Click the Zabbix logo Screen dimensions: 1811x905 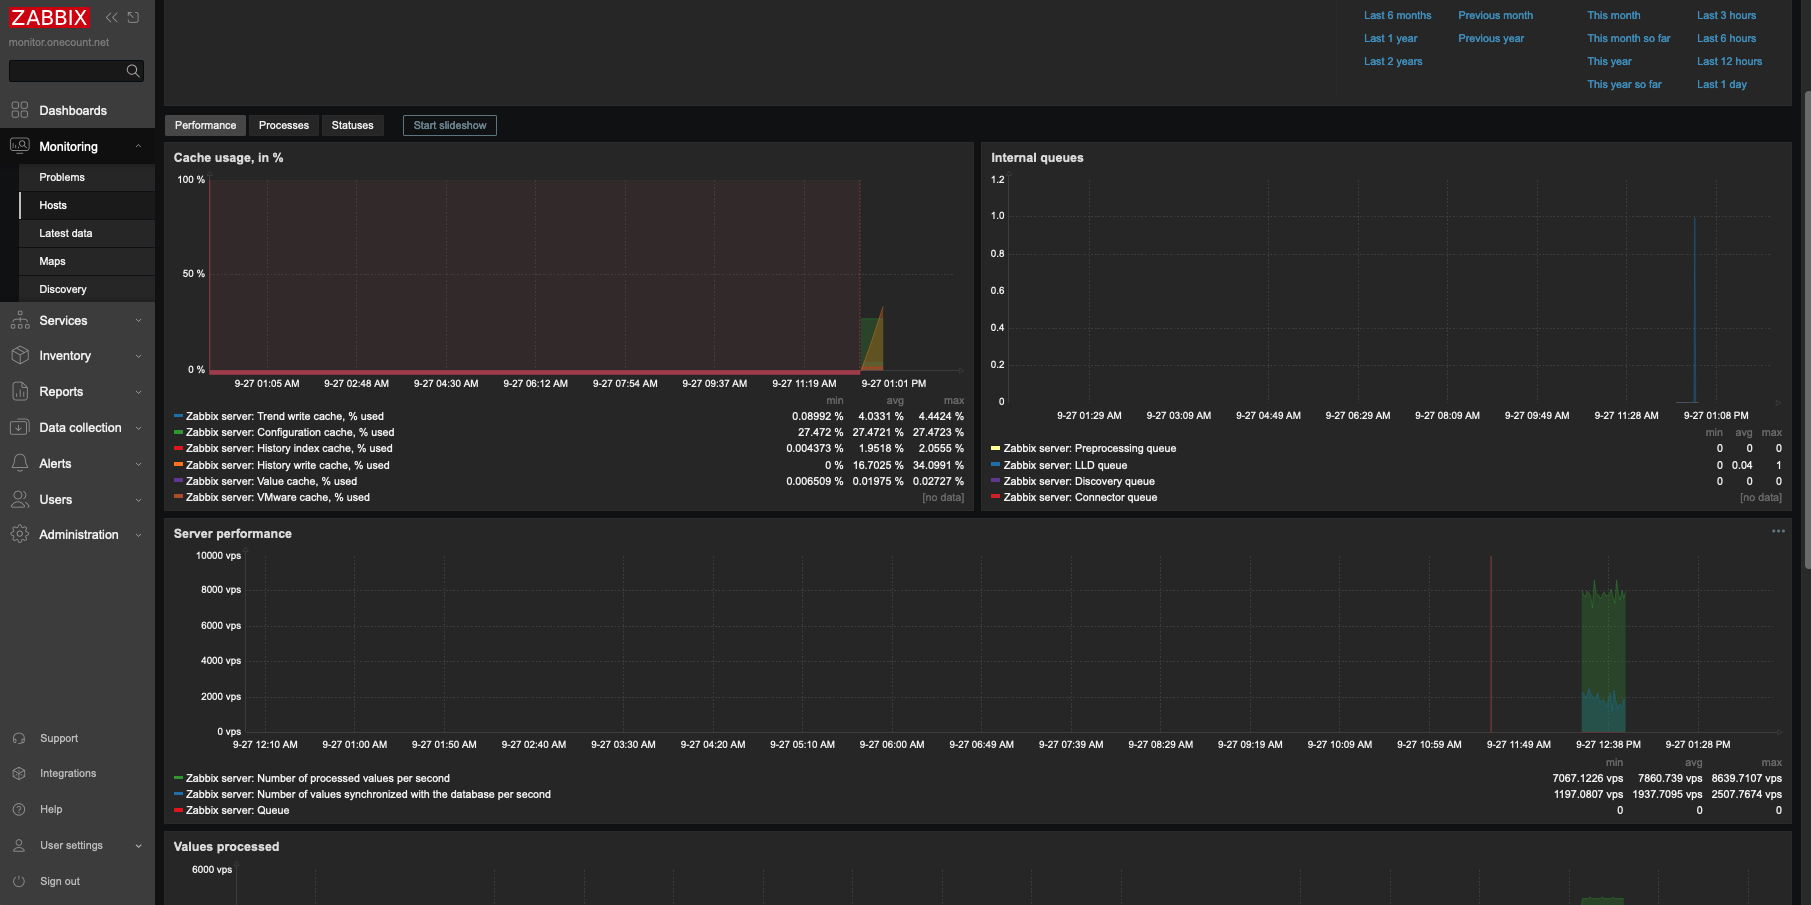pyautogui.click(x=50, y=18)
